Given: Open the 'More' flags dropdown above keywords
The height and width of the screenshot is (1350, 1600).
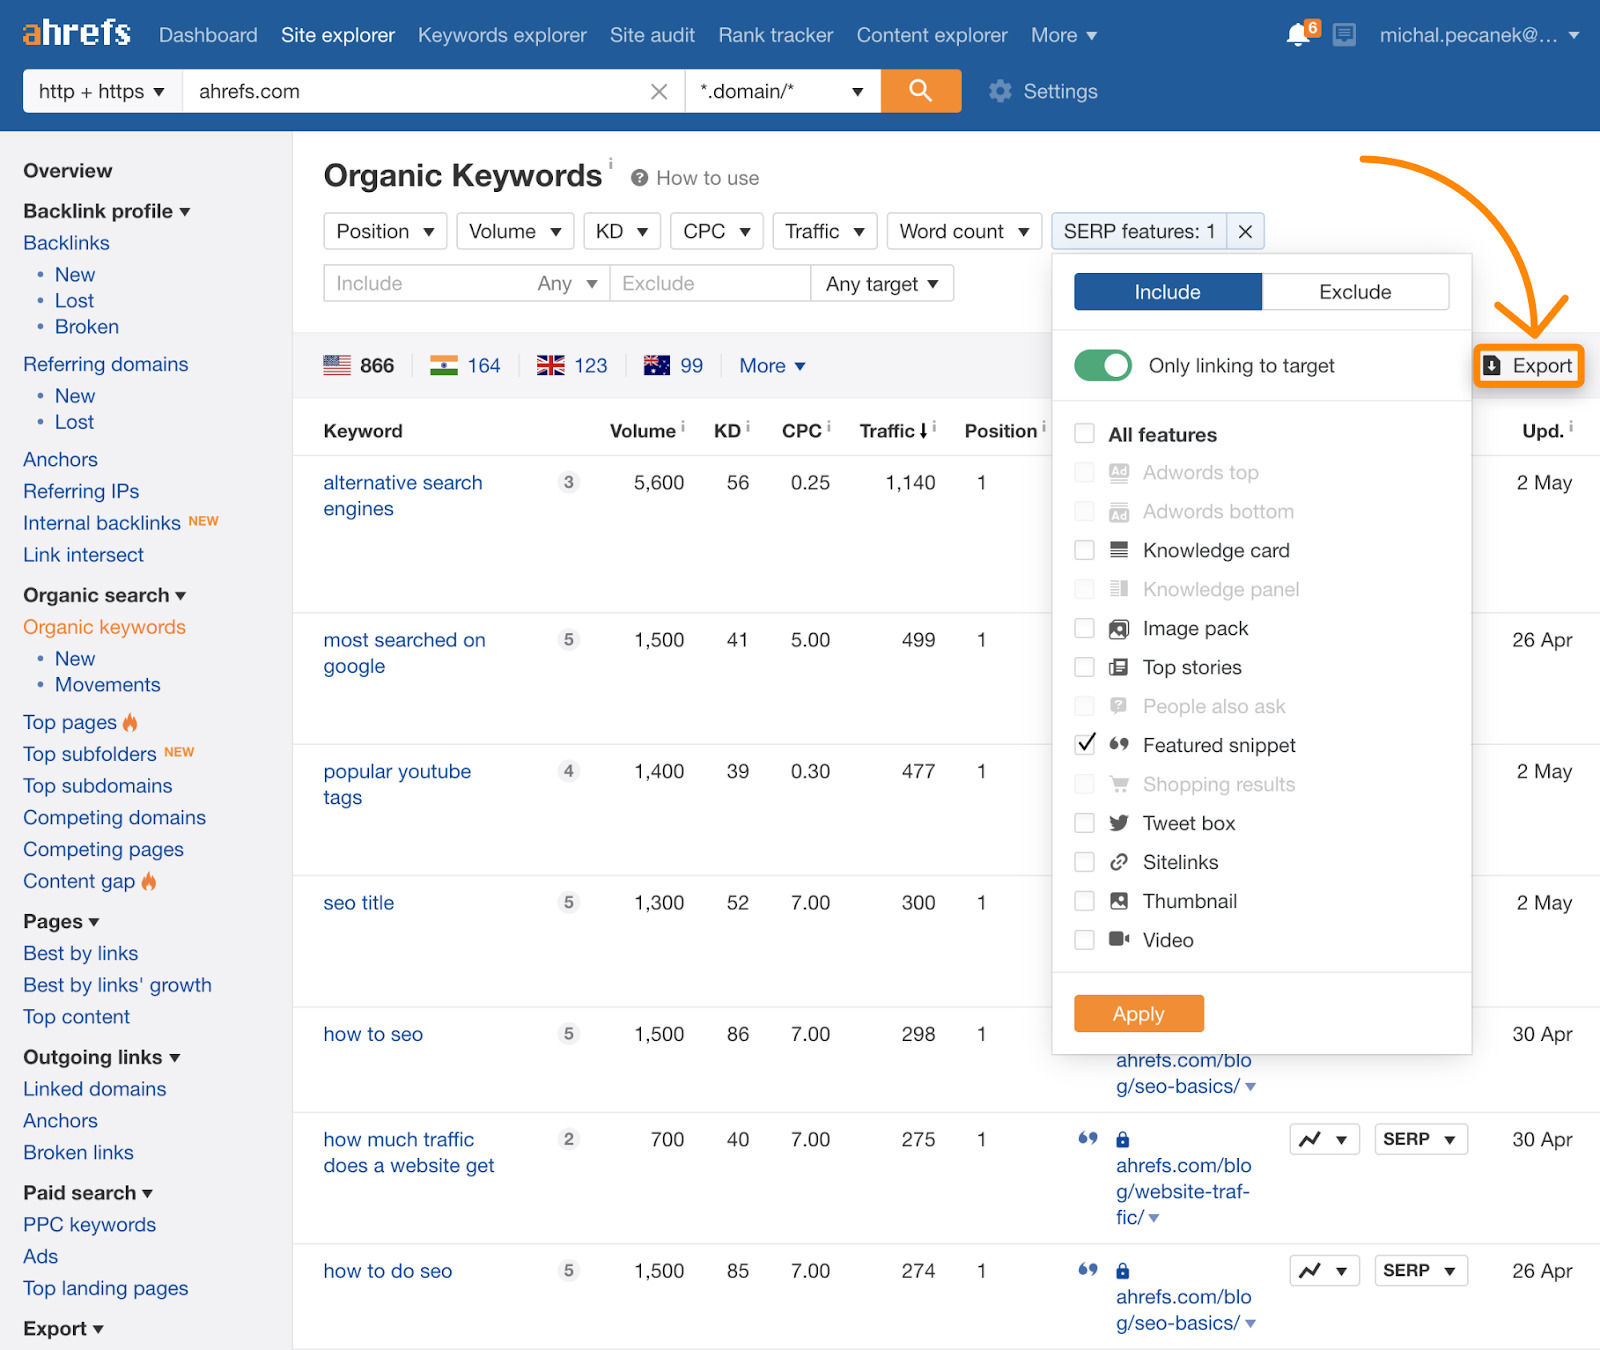Looking at the screenshot, I should click(x=770, y=365).
